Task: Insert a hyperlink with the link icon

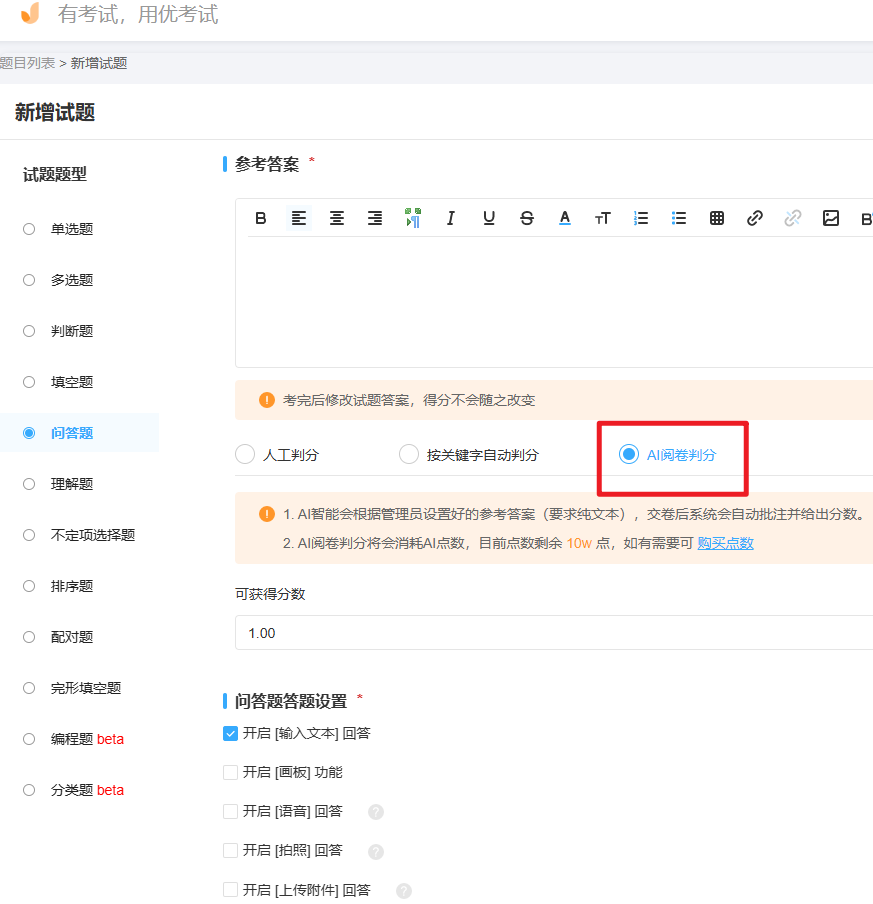Action: click(754, 218)
